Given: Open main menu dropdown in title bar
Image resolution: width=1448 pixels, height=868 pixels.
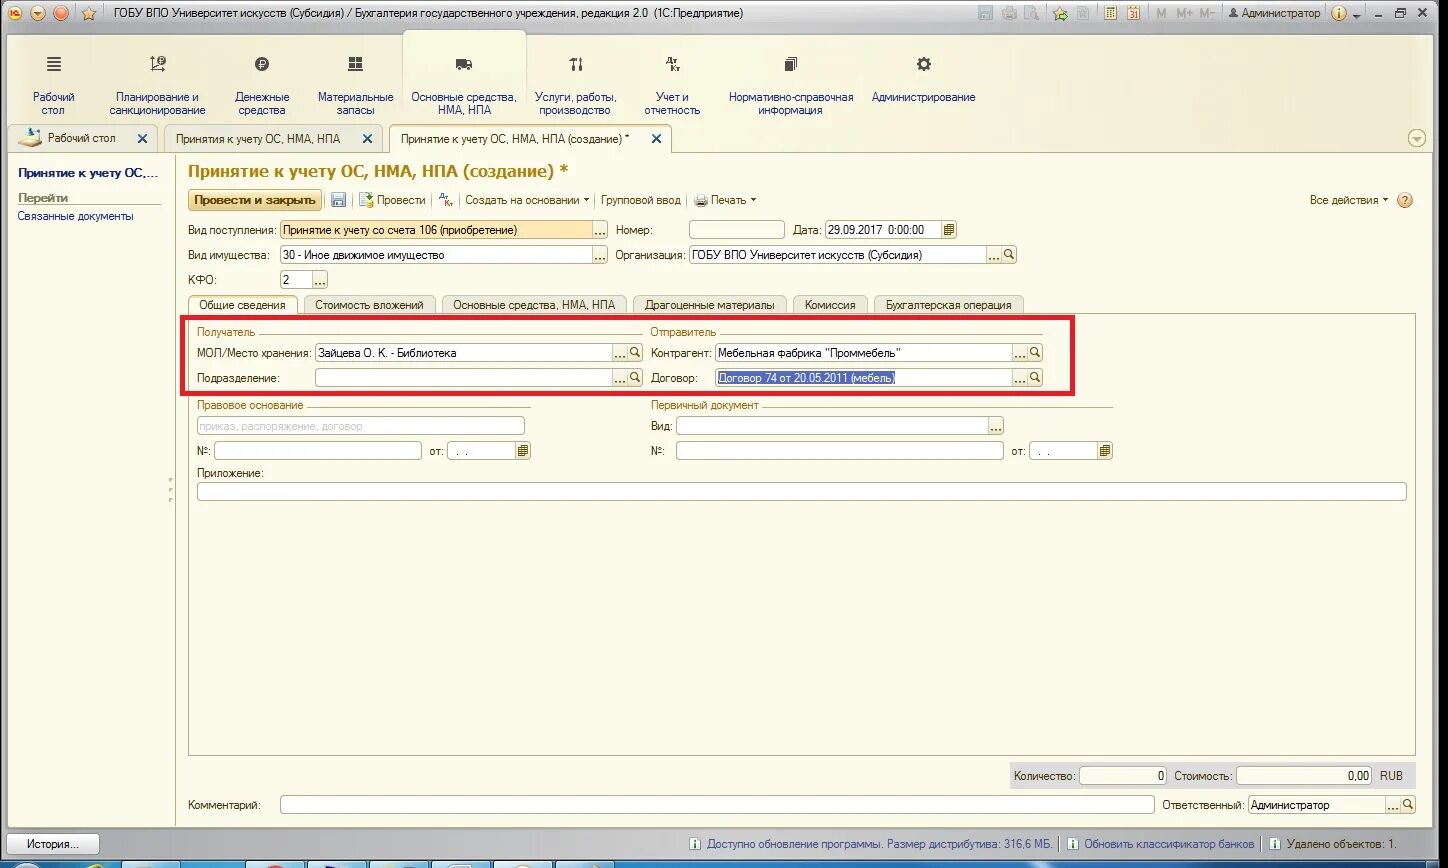Looking at the screenshot, I should tap(38, 13).
